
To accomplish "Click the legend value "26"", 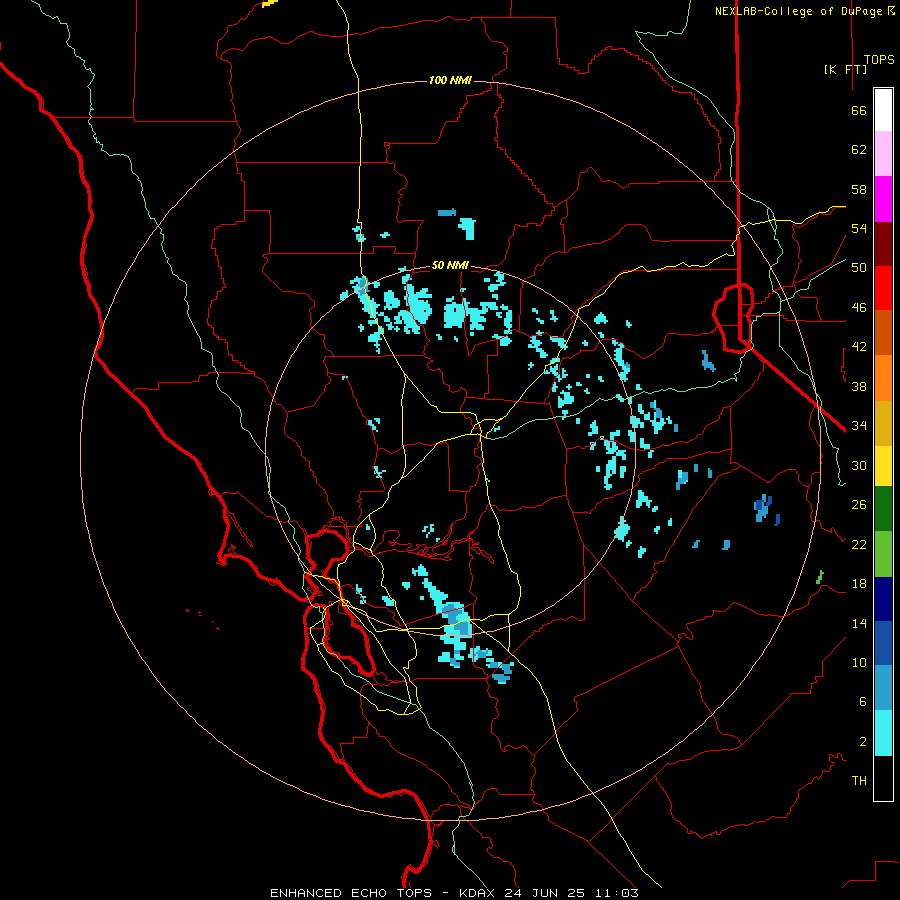I will [x=859, y=505].
